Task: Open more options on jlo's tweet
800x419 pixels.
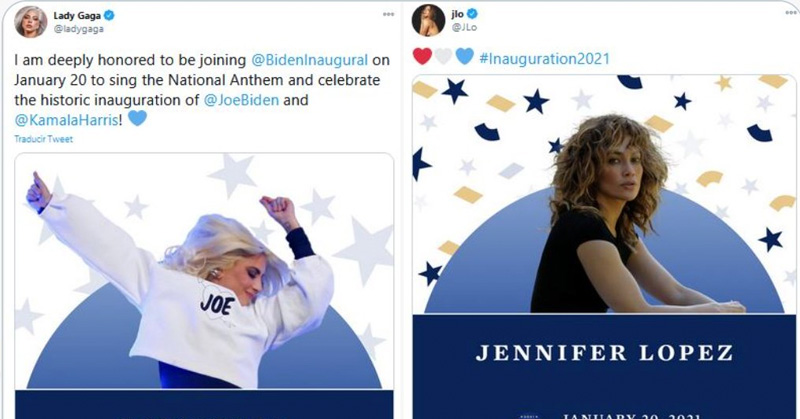Action: pos(791,12)
